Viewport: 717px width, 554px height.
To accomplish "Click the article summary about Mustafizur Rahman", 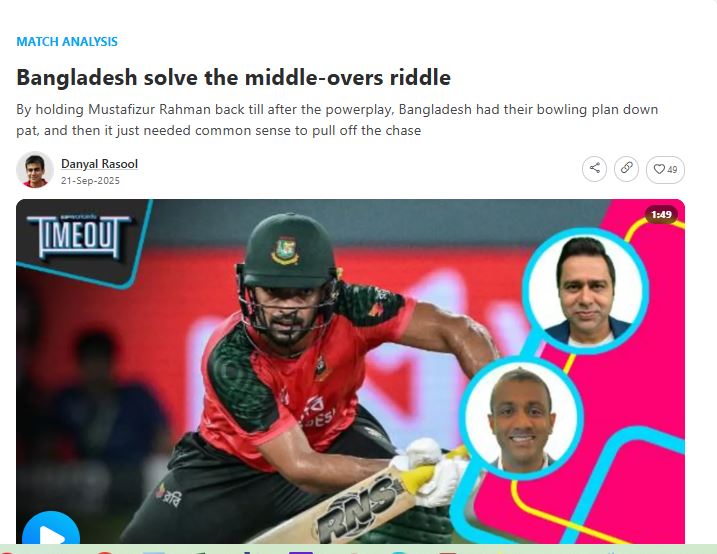I will pos(337,120).
